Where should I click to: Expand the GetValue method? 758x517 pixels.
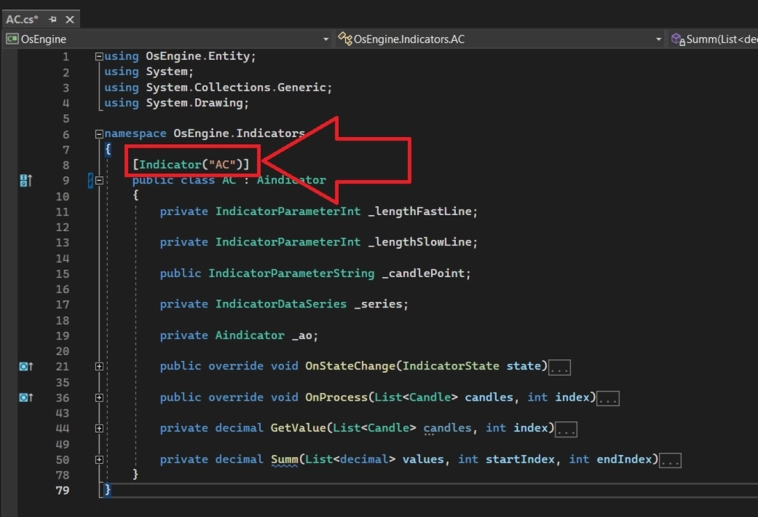(99, 428)
